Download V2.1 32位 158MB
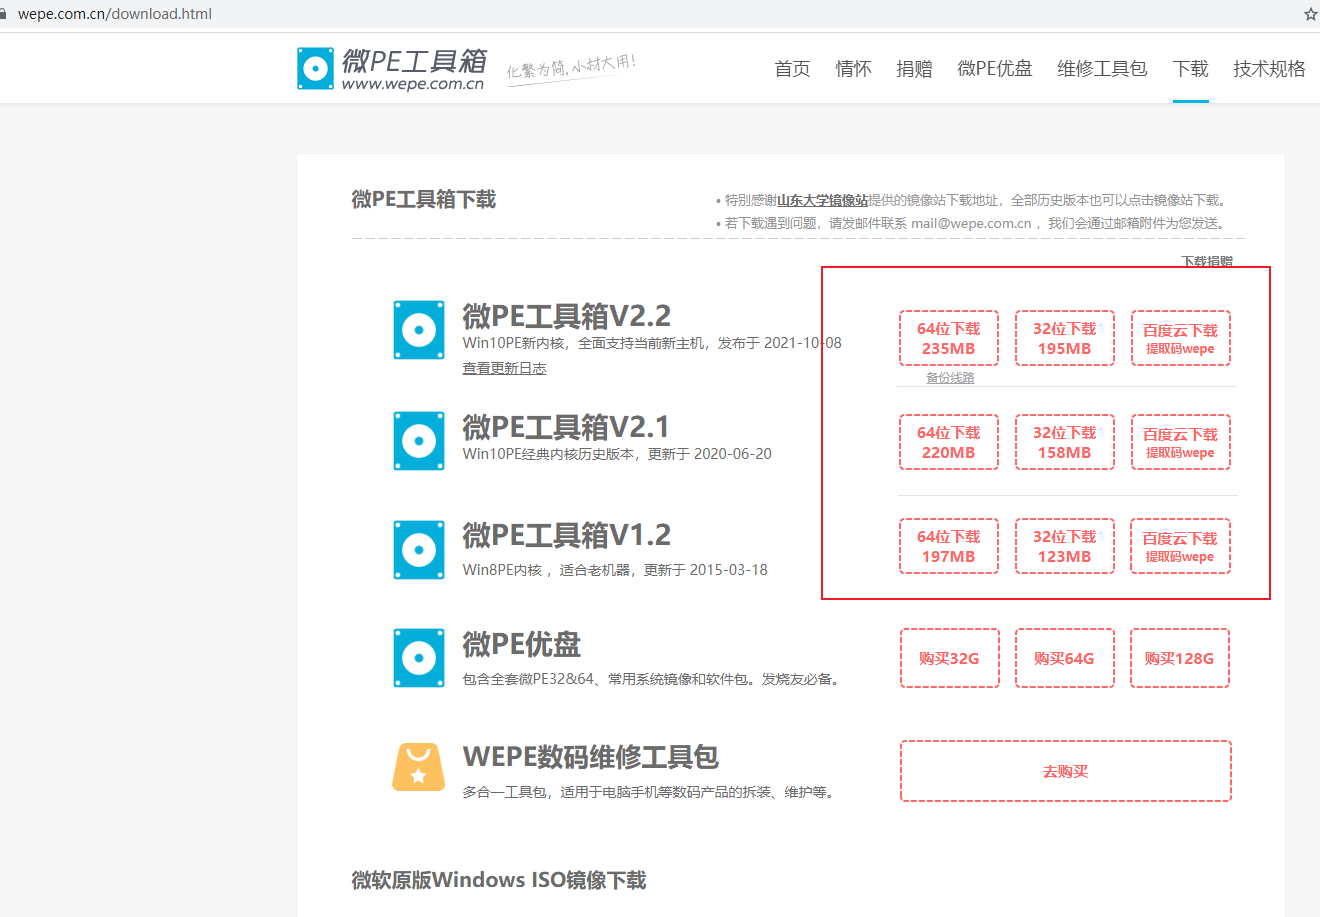Viewport: 1320px width, 917px height. [1065, 442]
